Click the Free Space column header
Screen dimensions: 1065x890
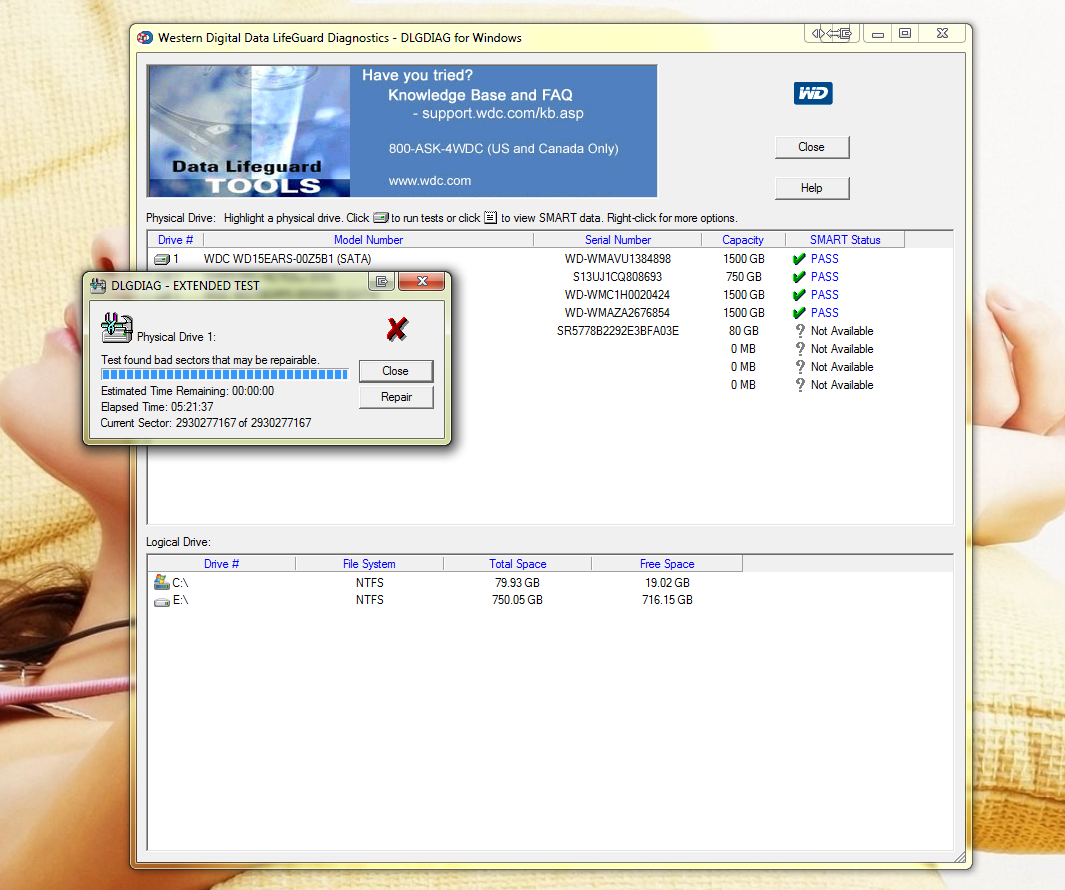(x=667, y=564)
